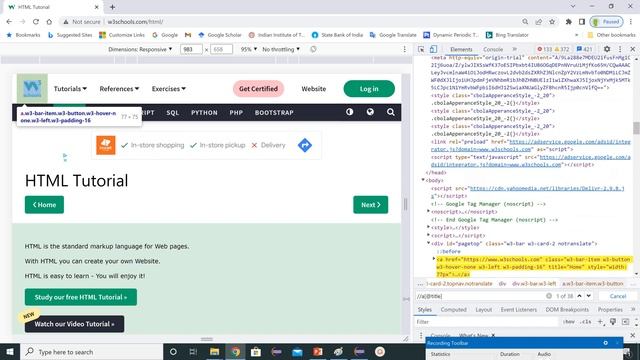This screenshot has height=360, width=640.
Task: Add new style rule plus icon
Action: pyautogui.click(x=600, y=322)
